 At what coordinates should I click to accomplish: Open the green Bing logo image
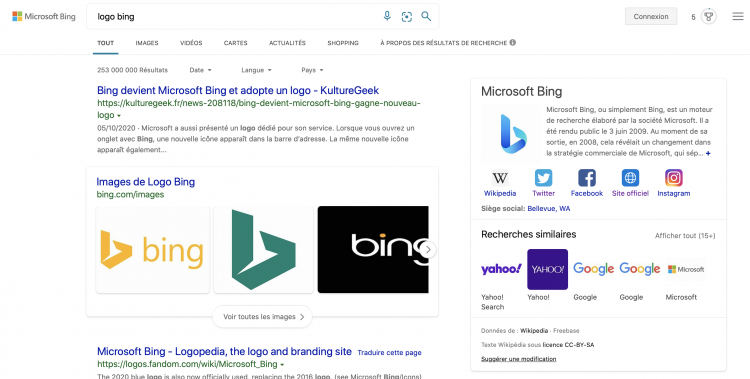264,249
